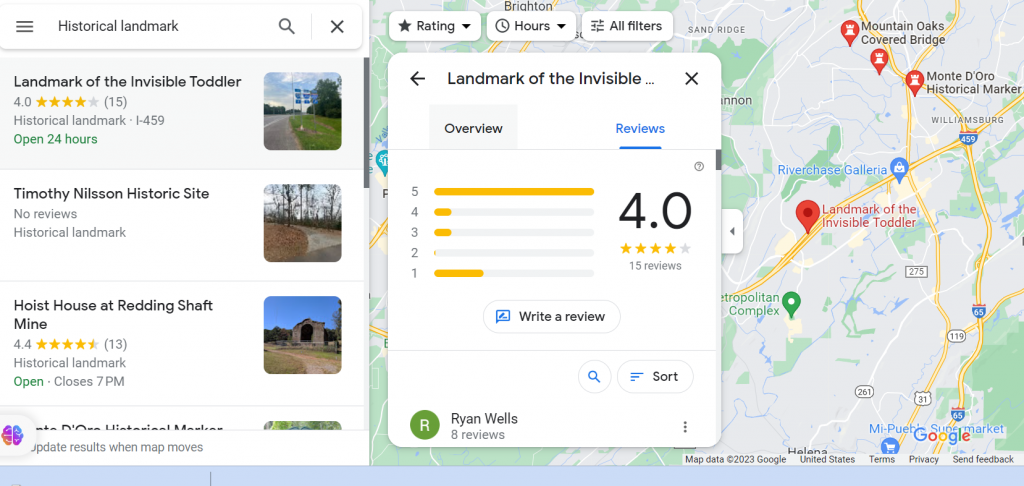Click the search magnifier icon

point(287,27)
